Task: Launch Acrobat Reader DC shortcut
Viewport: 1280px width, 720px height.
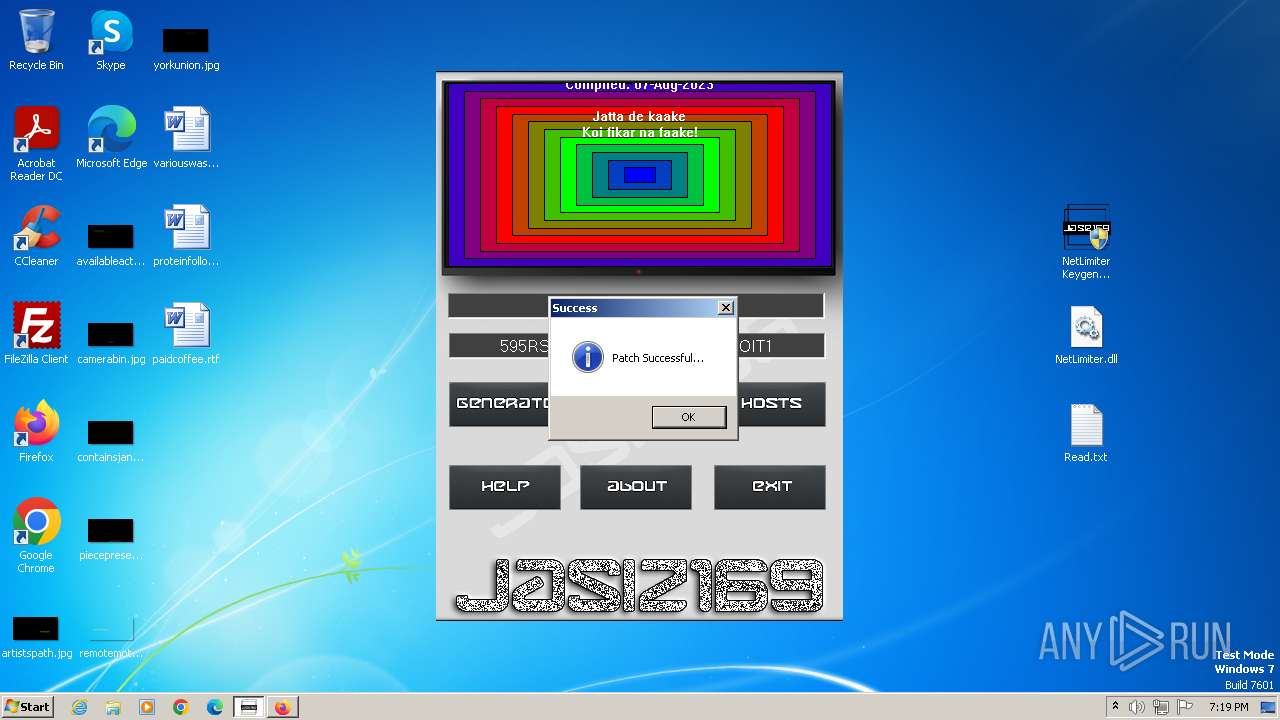Action: 36,144
